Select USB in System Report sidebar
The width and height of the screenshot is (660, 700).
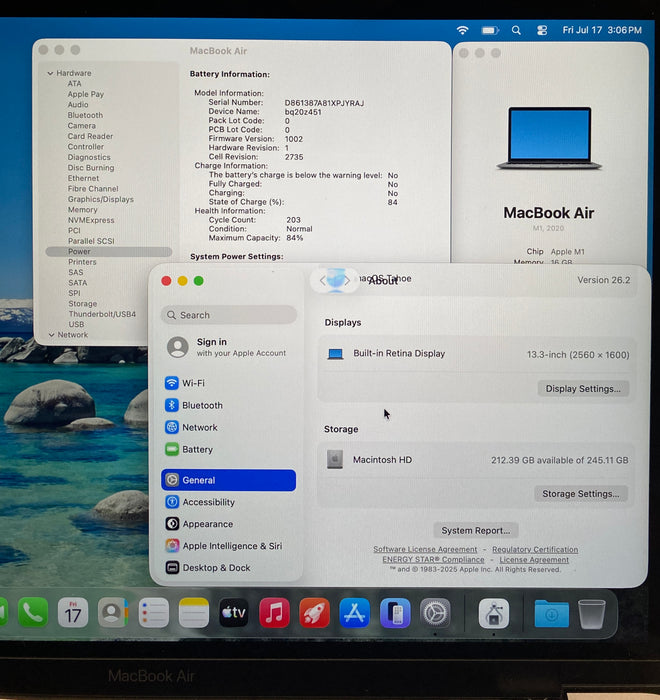point(76,325)
